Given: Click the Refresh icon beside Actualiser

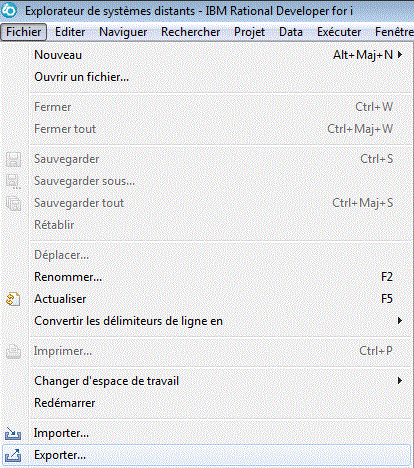Looking at the screenshot, I should click(x=13, y=299).
